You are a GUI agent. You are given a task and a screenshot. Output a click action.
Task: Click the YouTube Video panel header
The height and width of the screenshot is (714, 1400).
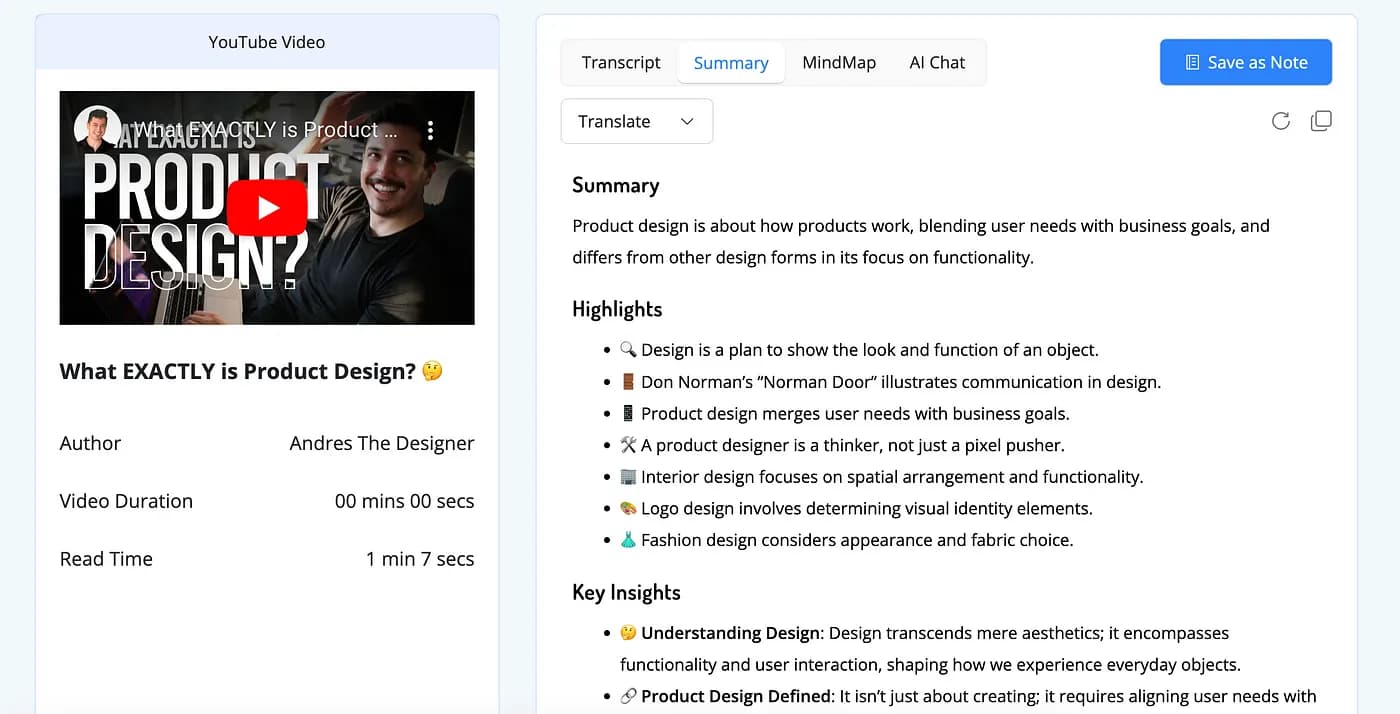tap(267, 42)
